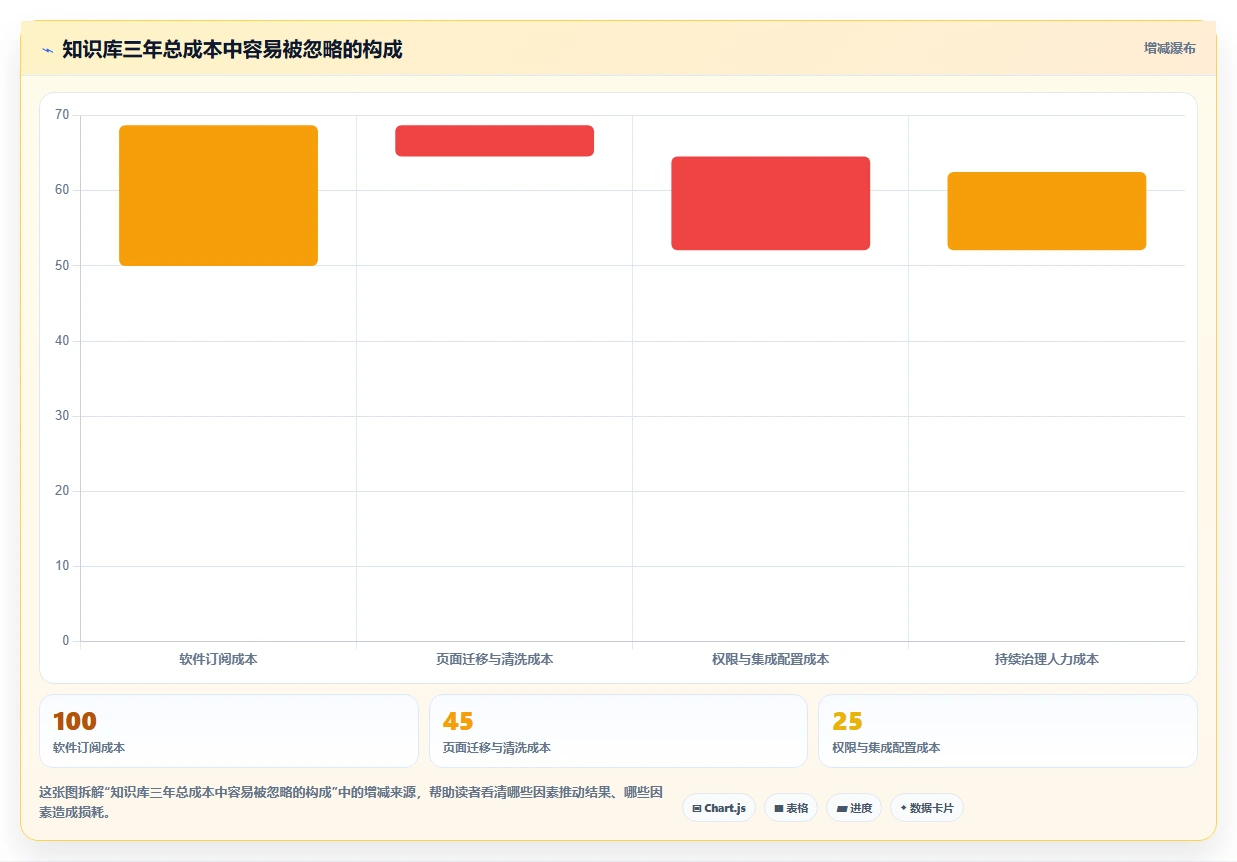Click the red 页面迁移与清洗成本 bar

[x=494, y=141]
